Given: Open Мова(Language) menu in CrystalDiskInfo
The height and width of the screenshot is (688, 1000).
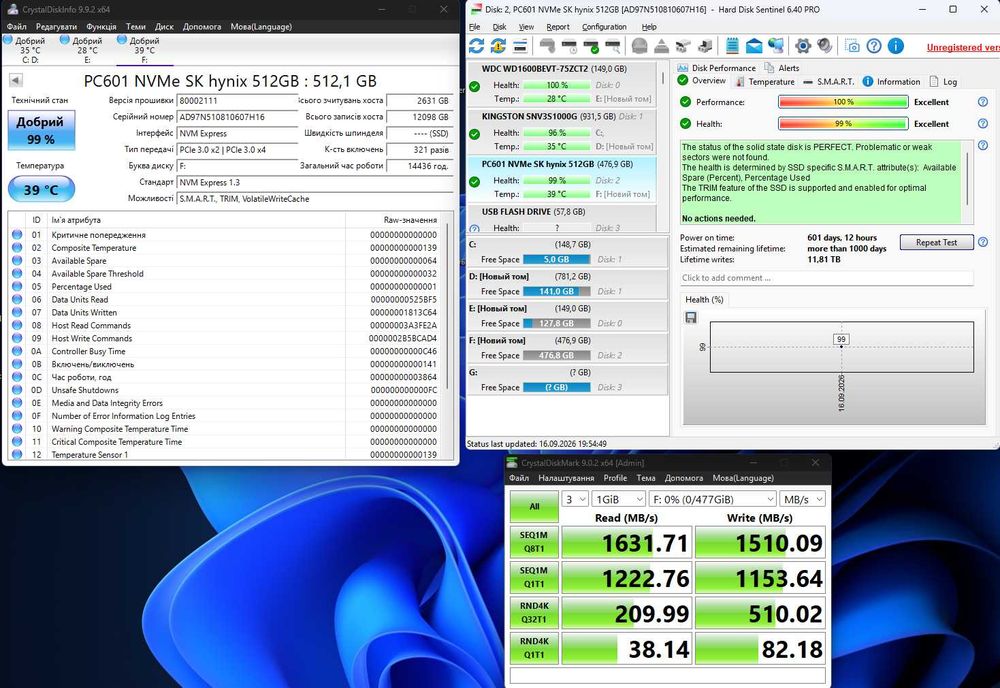Looking at the screenshot, I should coord(261,27).
